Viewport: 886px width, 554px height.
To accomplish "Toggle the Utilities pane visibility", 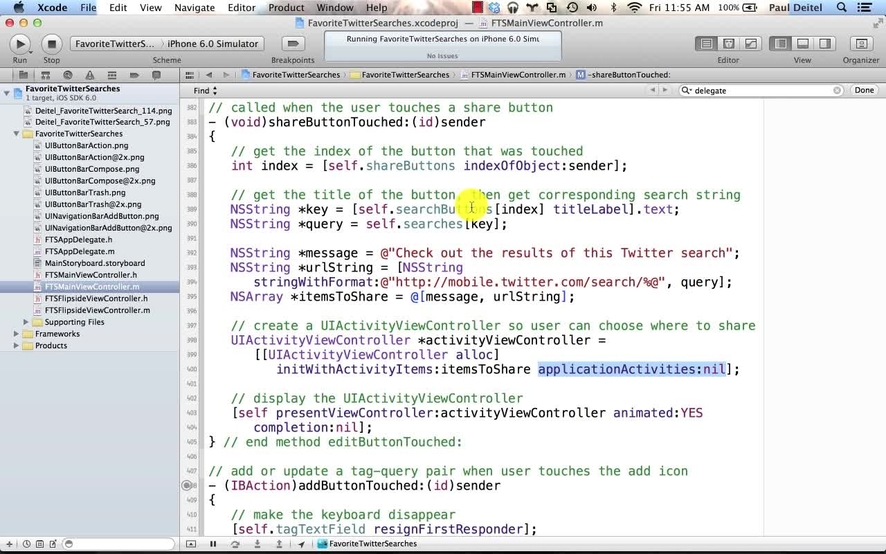I will click(x=824, y=44).
